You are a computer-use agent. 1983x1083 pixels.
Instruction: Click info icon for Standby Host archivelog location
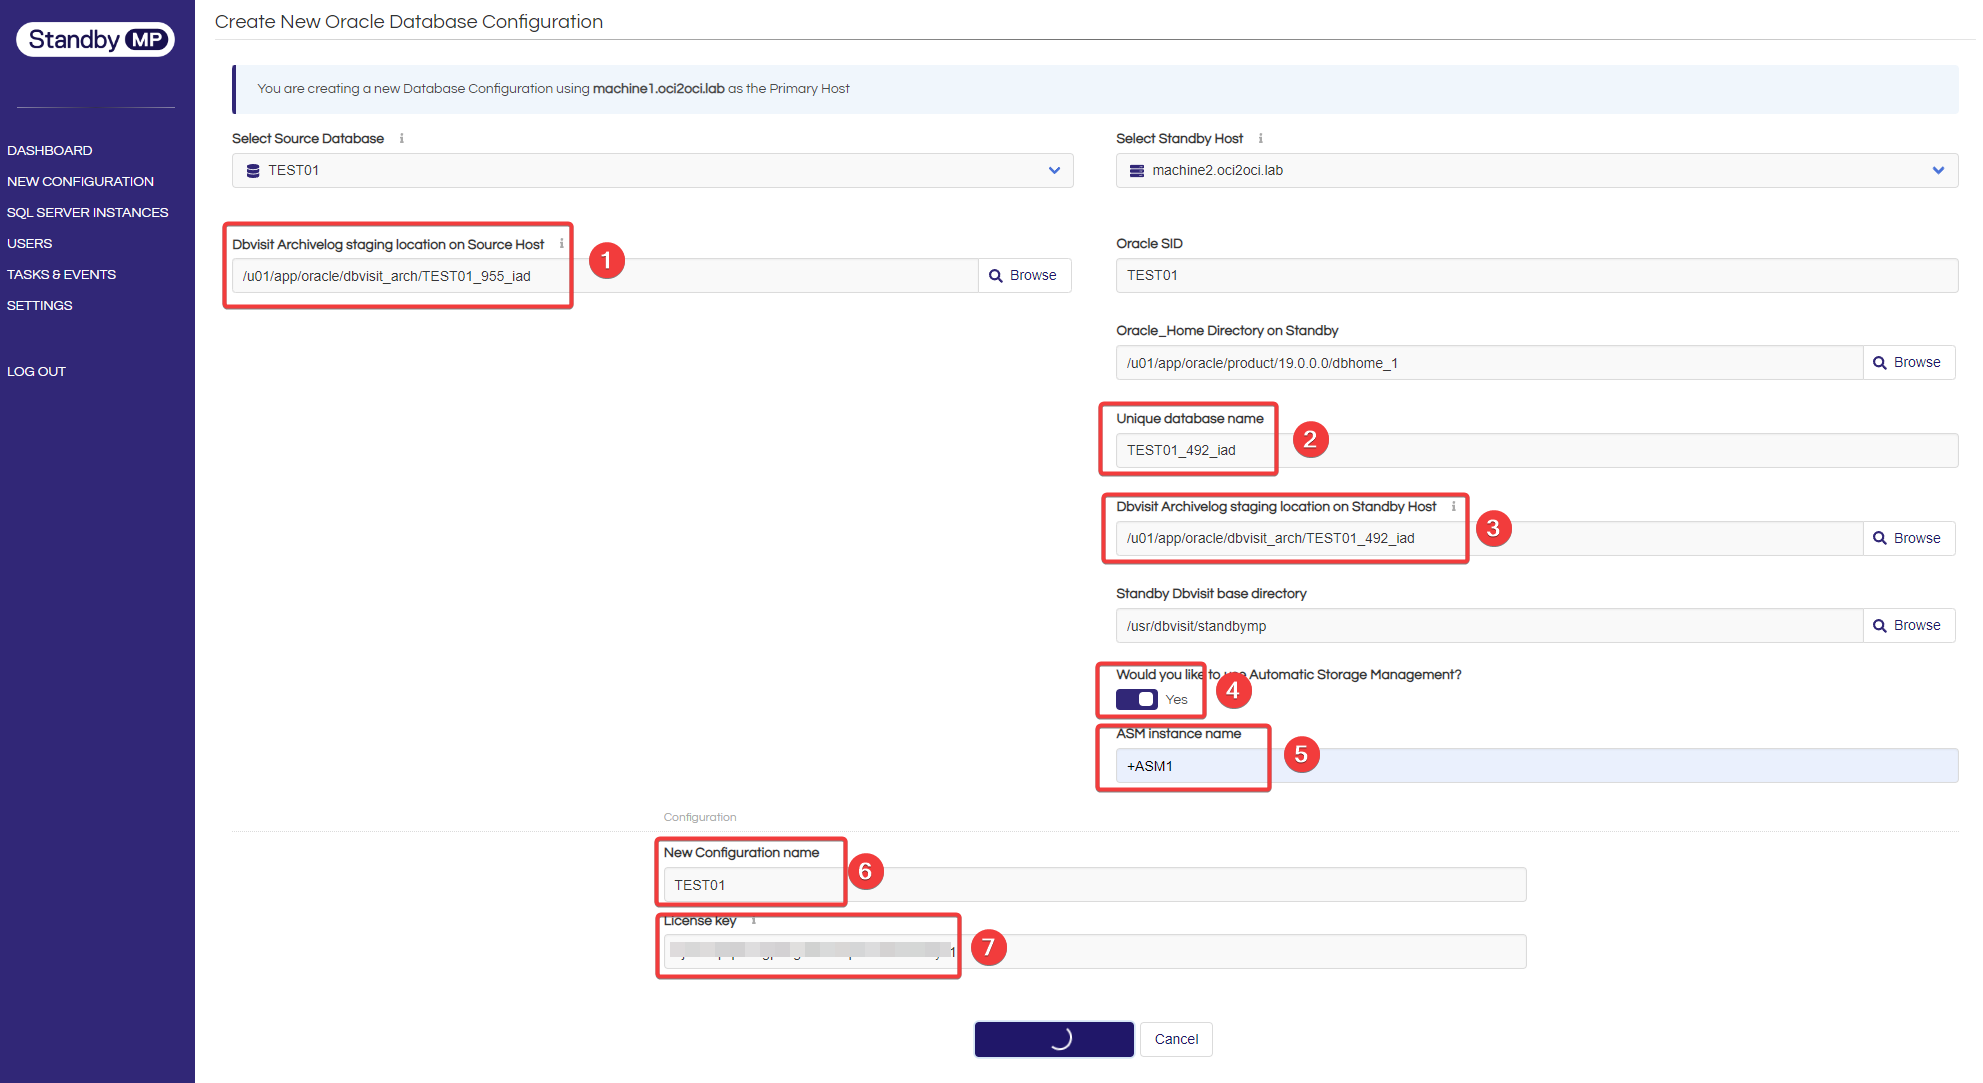pyautogui.click(x=1454, y=506)
